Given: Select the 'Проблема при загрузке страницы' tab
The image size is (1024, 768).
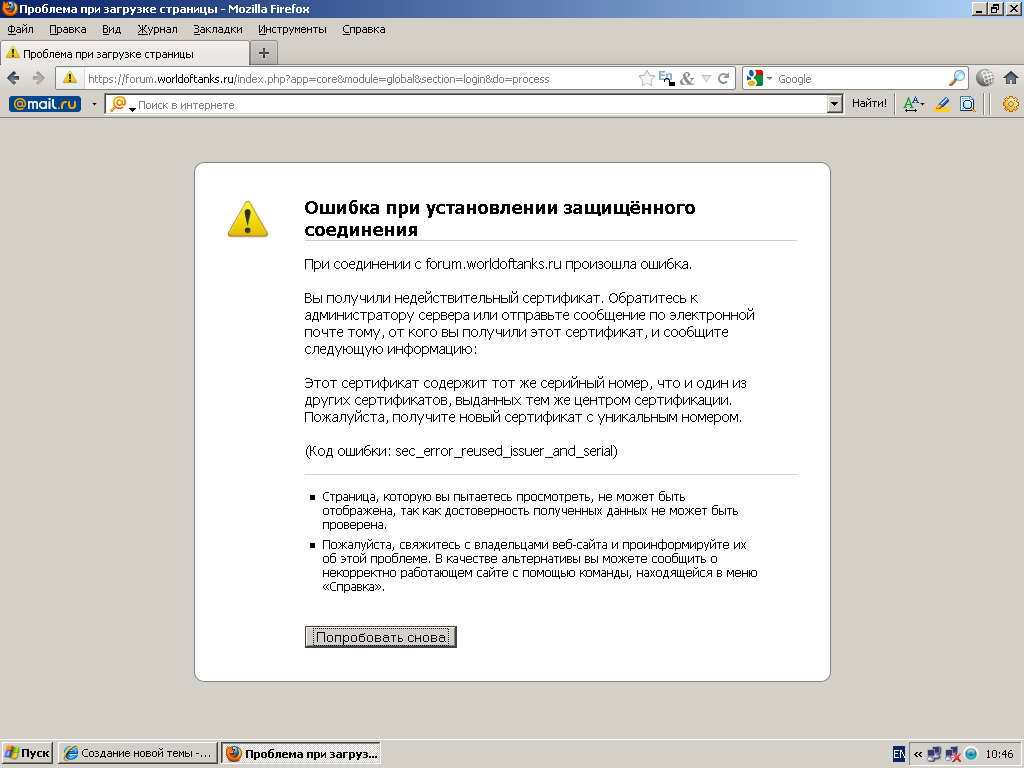Looking at the screenshot, I should (x=125, y=54).
